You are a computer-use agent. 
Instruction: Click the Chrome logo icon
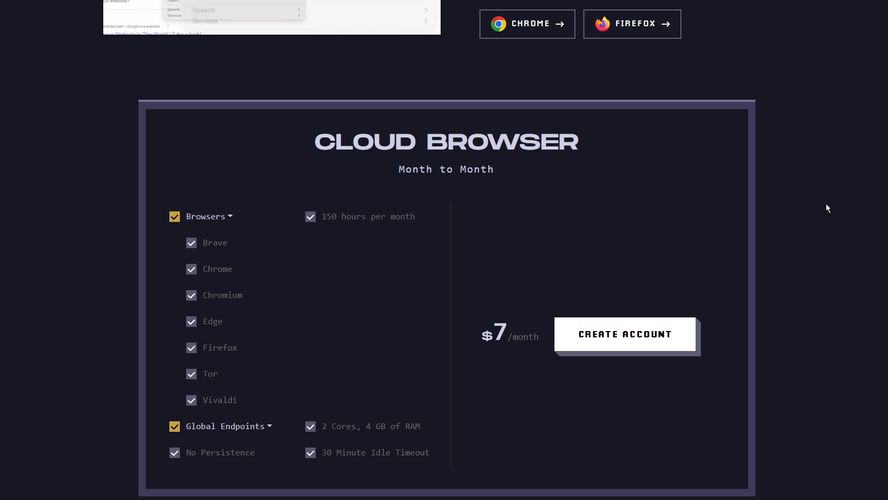click(x=498, y=24)
